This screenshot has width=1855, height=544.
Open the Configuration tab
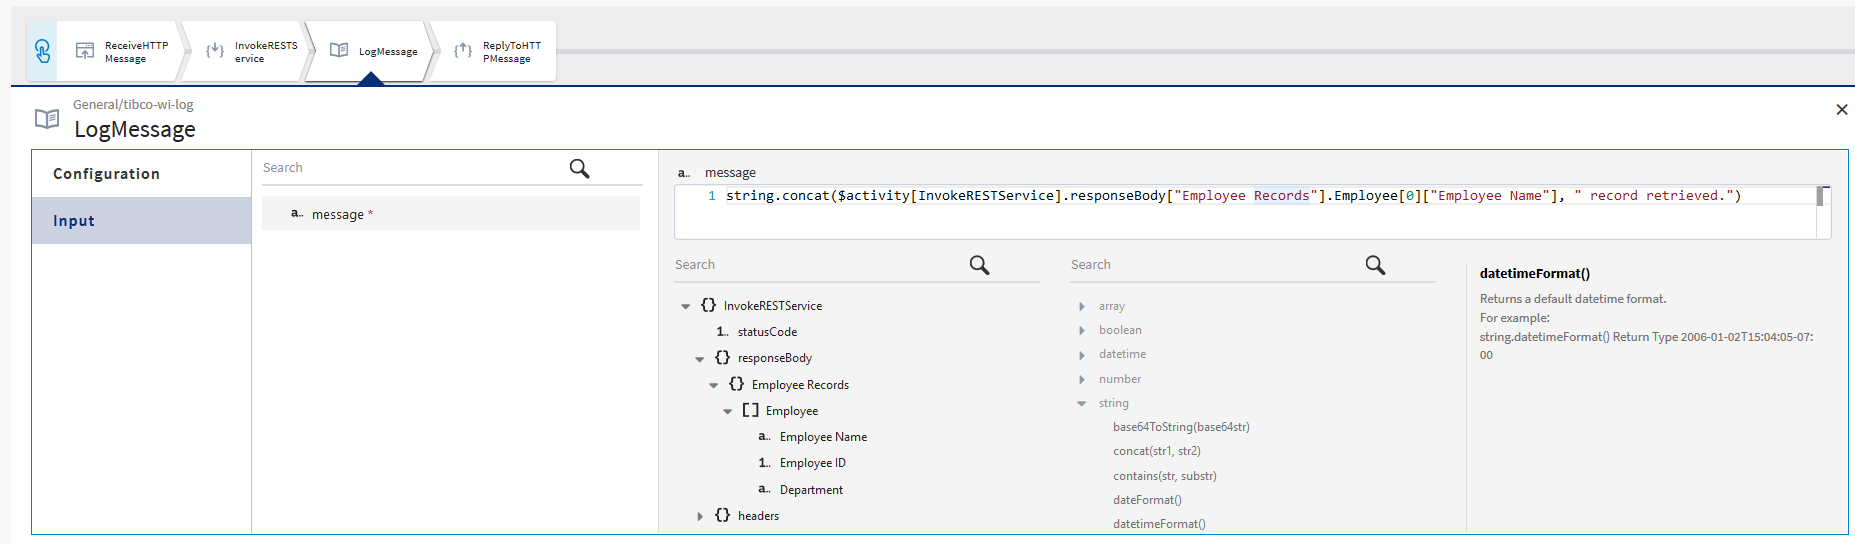tap(106, 174)
